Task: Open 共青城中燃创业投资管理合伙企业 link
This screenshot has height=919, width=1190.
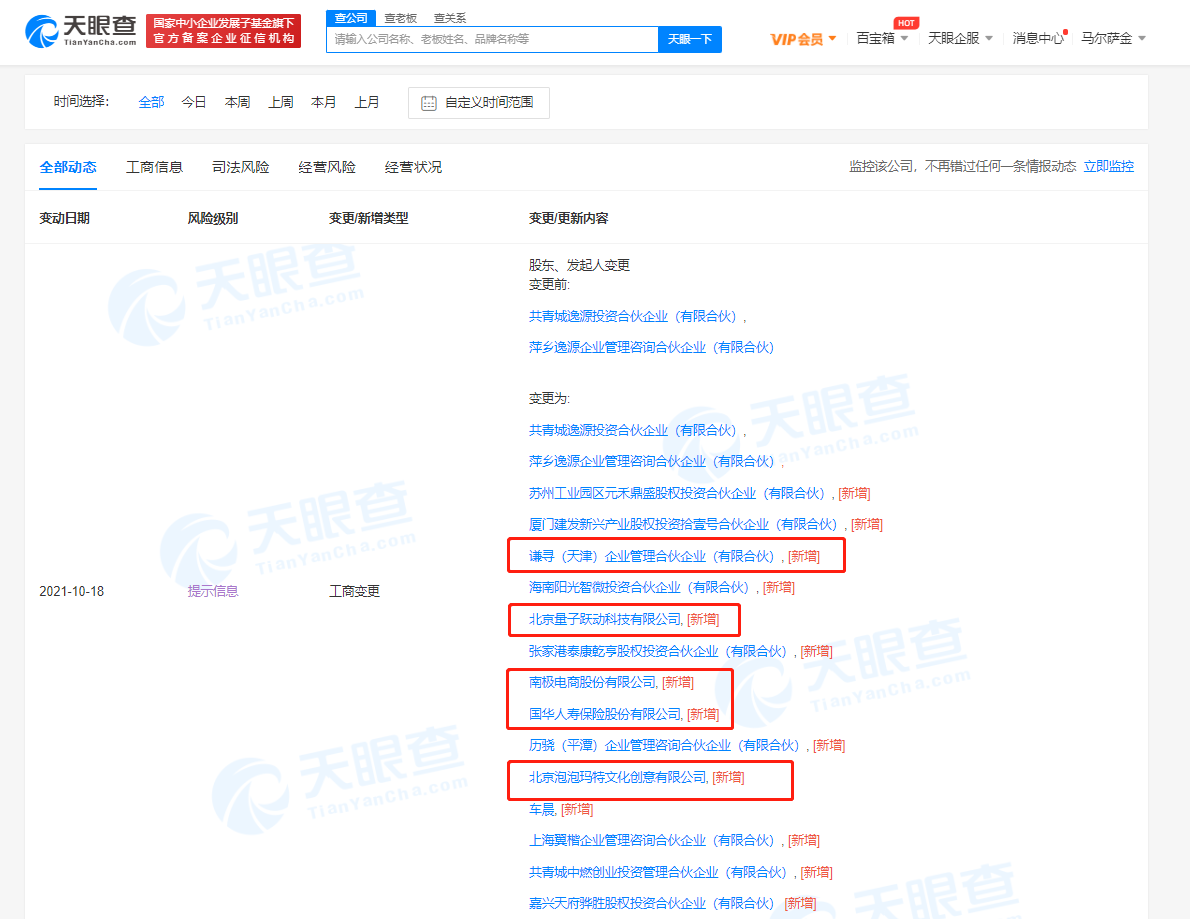Action: point(658,872)
